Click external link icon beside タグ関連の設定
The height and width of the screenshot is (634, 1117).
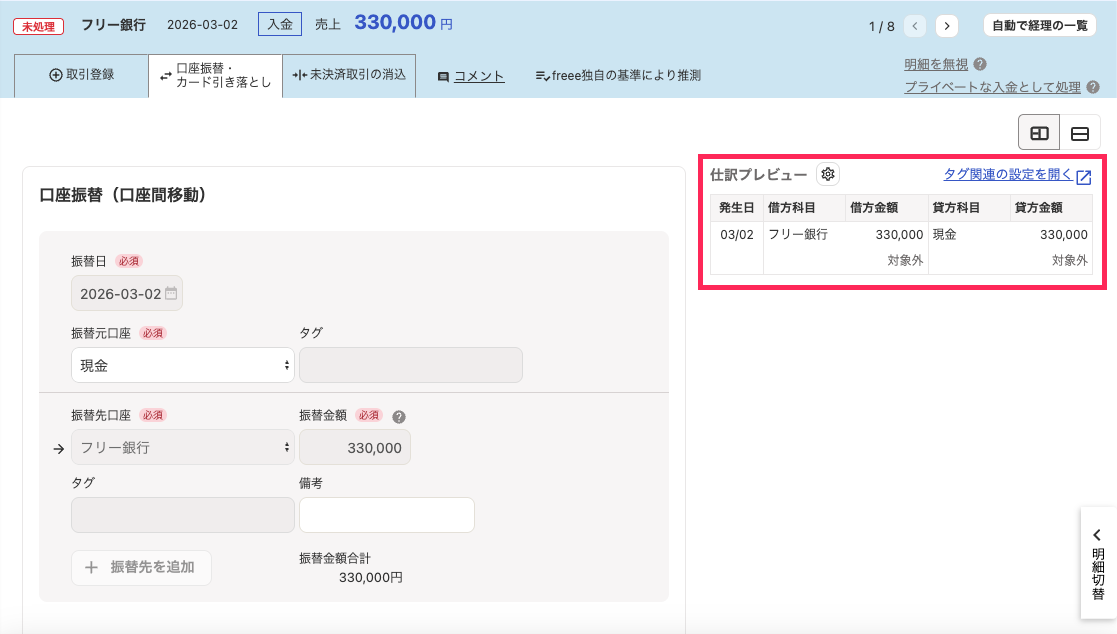1084,177
